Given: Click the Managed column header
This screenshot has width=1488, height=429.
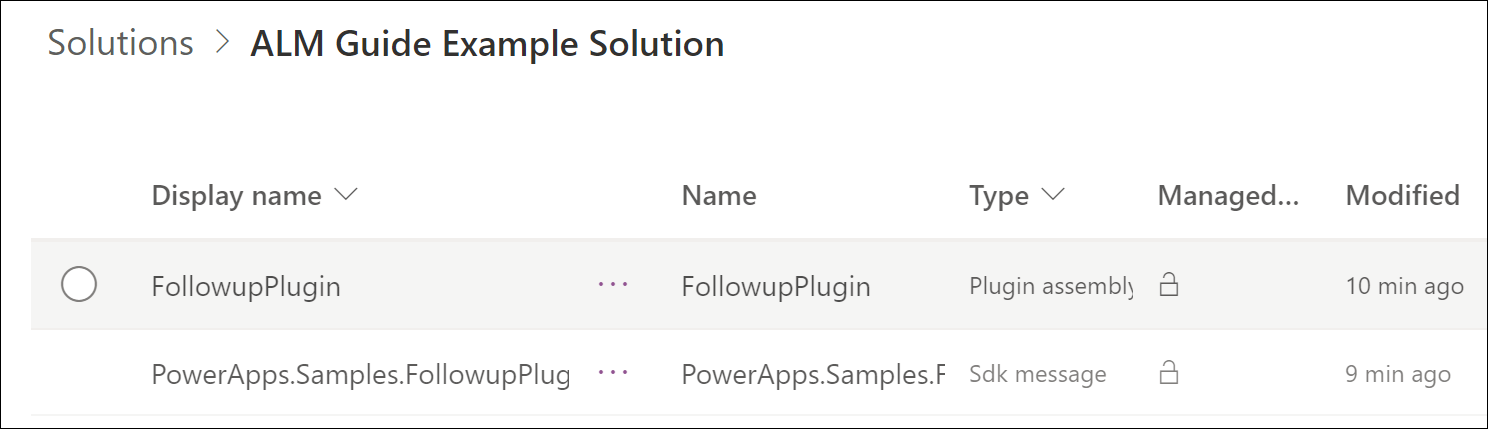Looking at the screenshot, I should (x=1227, y=196).
